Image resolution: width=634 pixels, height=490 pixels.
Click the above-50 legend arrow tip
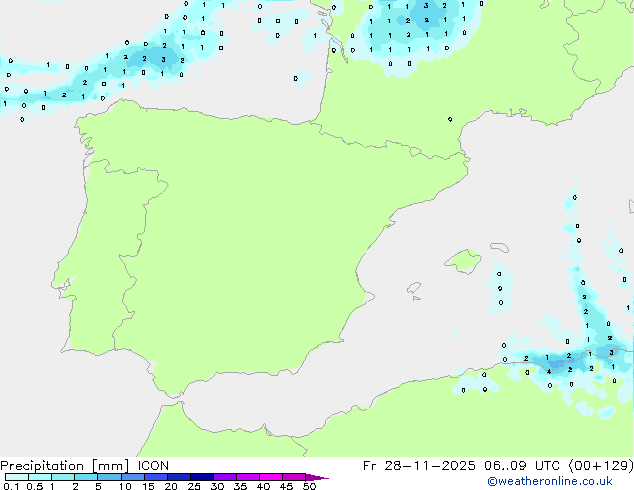(x=317, y=477)
